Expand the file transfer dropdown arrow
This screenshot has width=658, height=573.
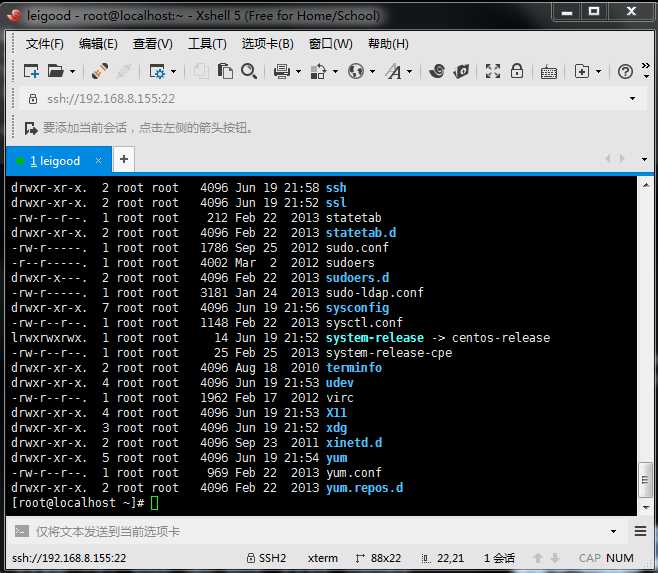[x=335, y=72]
